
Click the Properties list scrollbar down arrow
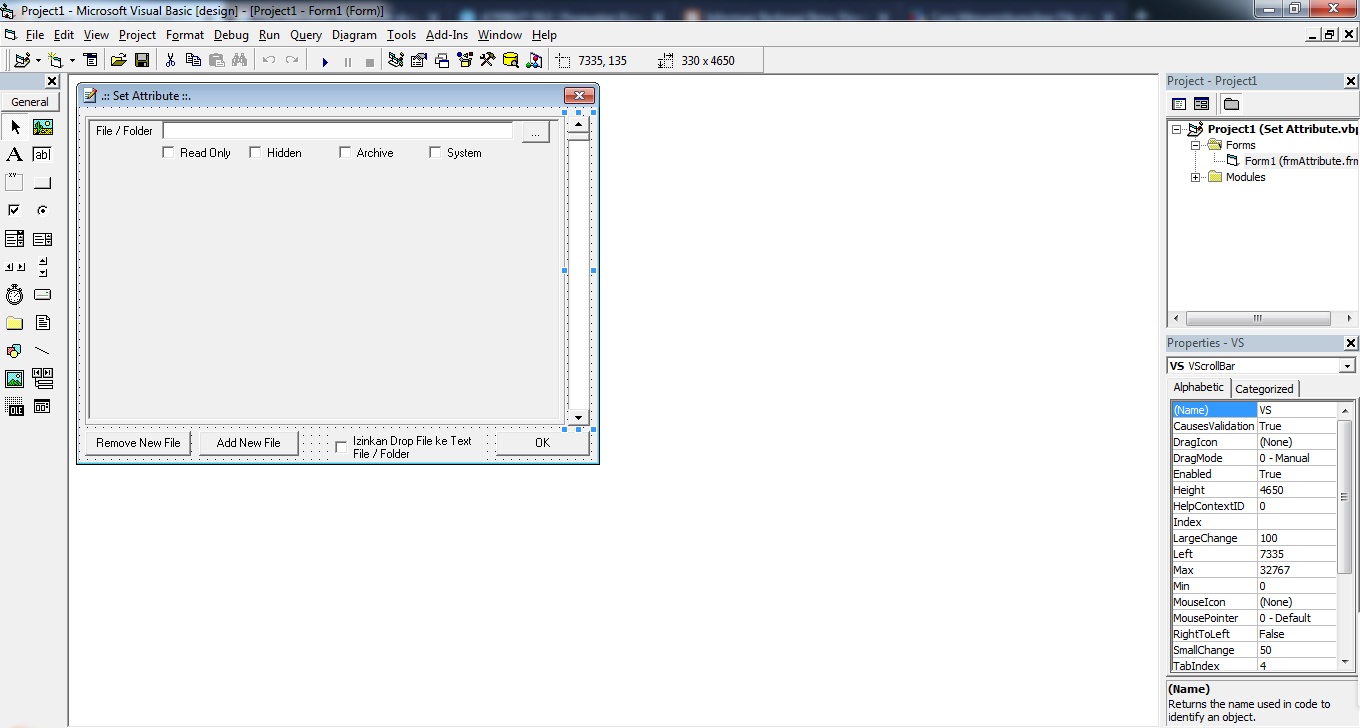pos(1345,662)
